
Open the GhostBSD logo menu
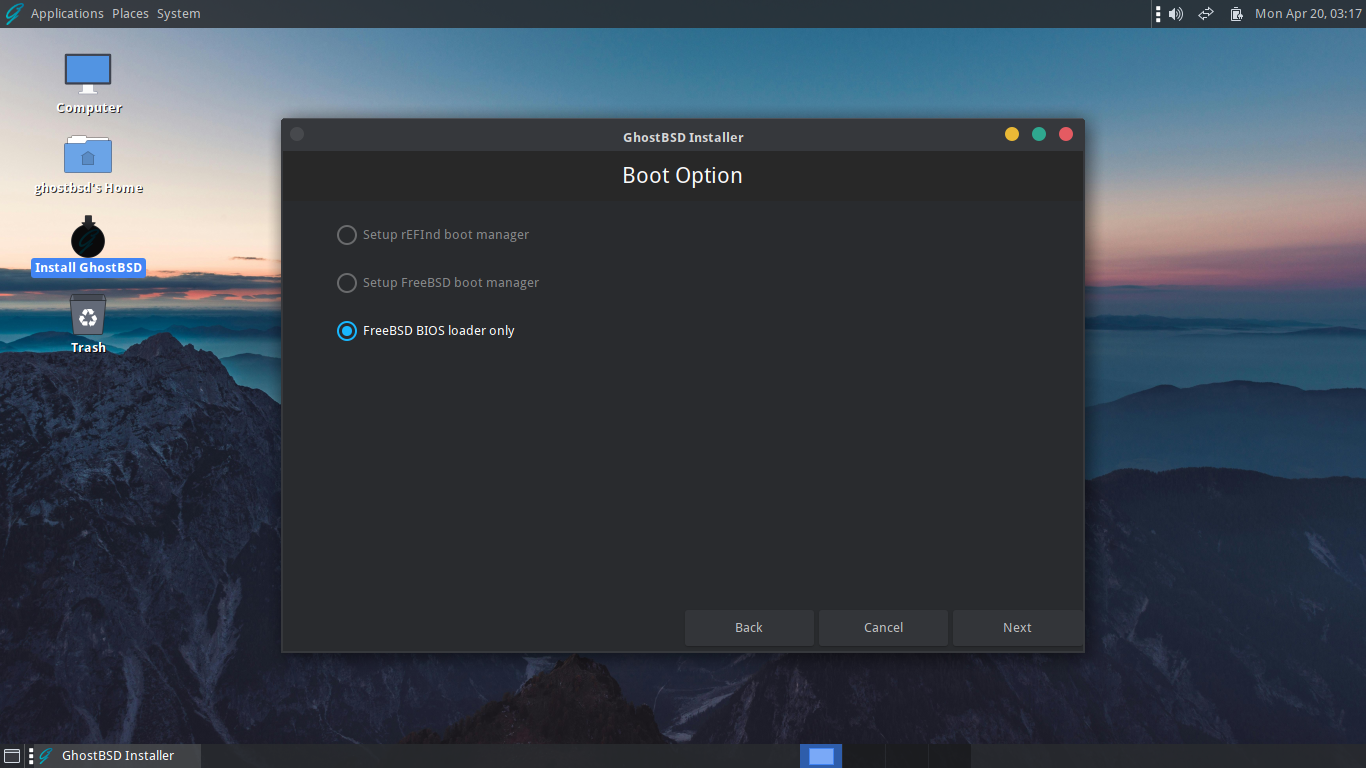click(14, 13)
